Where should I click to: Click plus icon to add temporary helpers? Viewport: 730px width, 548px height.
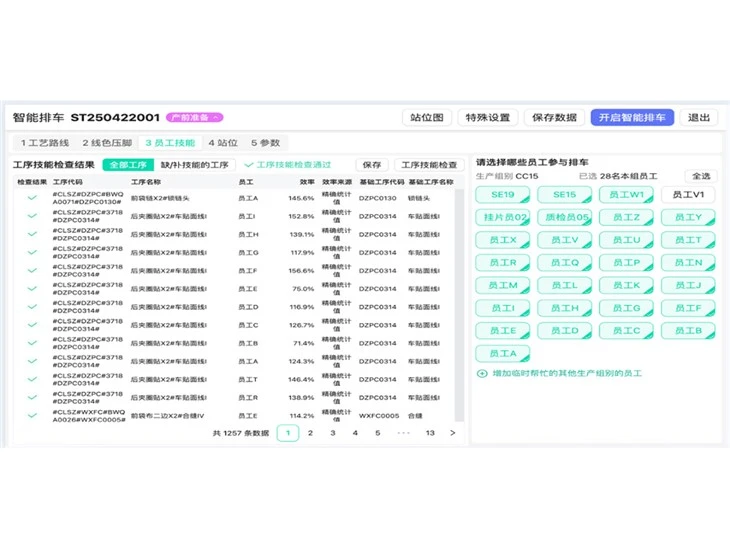point(482,373)
